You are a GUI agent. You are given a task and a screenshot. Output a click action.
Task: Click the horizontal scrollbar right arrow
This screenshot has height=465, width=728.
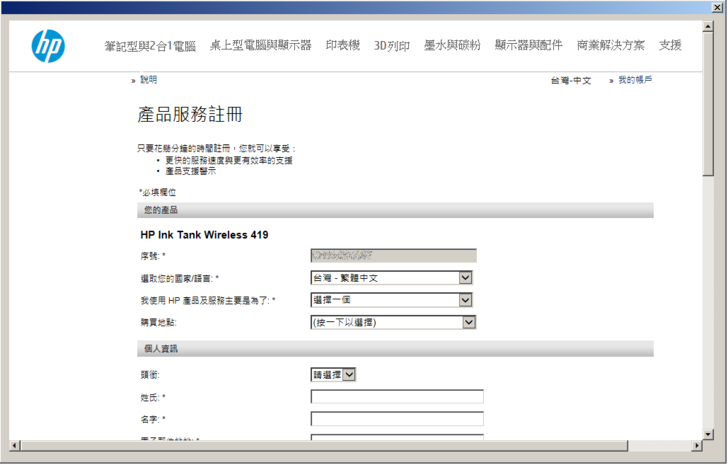pyautogui.click(x=696, y=446)
